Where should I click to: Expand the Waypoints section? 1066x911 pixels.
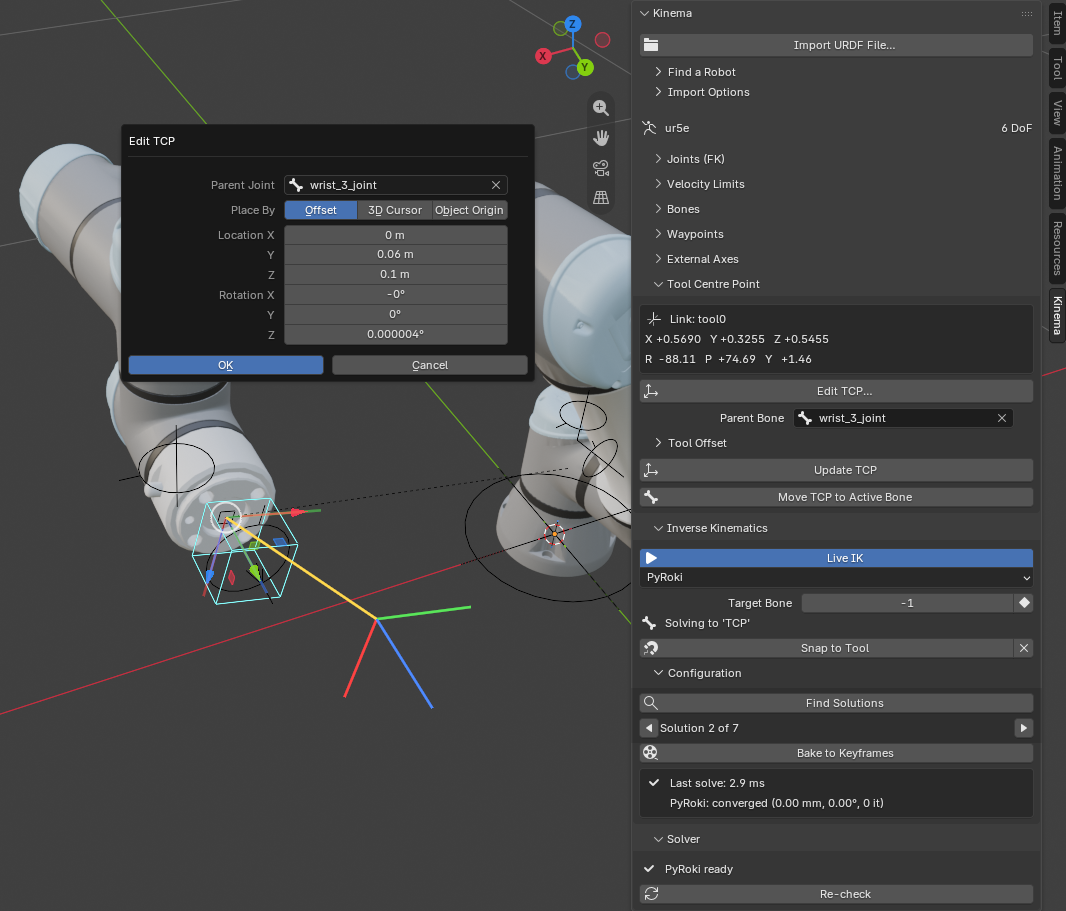tap(658, 234)
